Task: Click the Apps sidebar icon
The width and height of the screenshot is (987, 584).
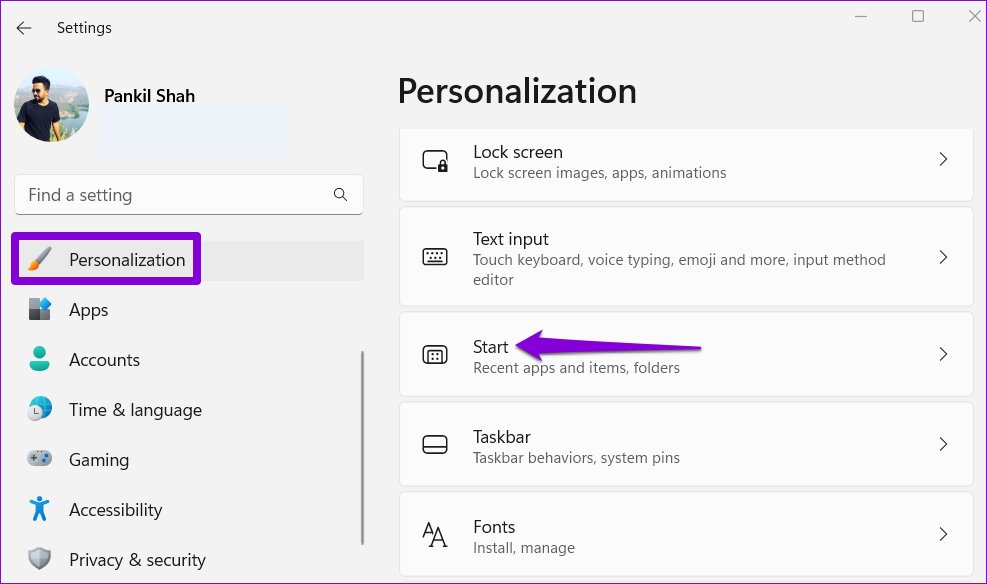Action: [40, 309]
